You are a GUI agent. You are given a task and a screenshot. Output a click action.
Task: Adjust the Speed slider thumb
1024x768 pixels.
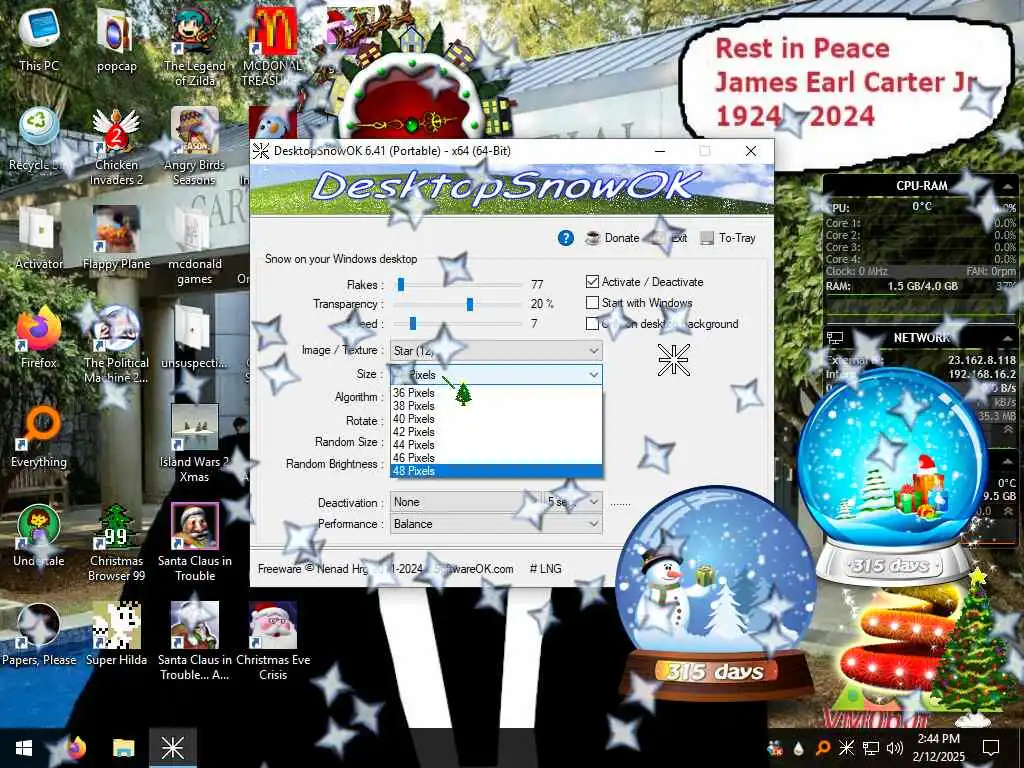(412, 323)
